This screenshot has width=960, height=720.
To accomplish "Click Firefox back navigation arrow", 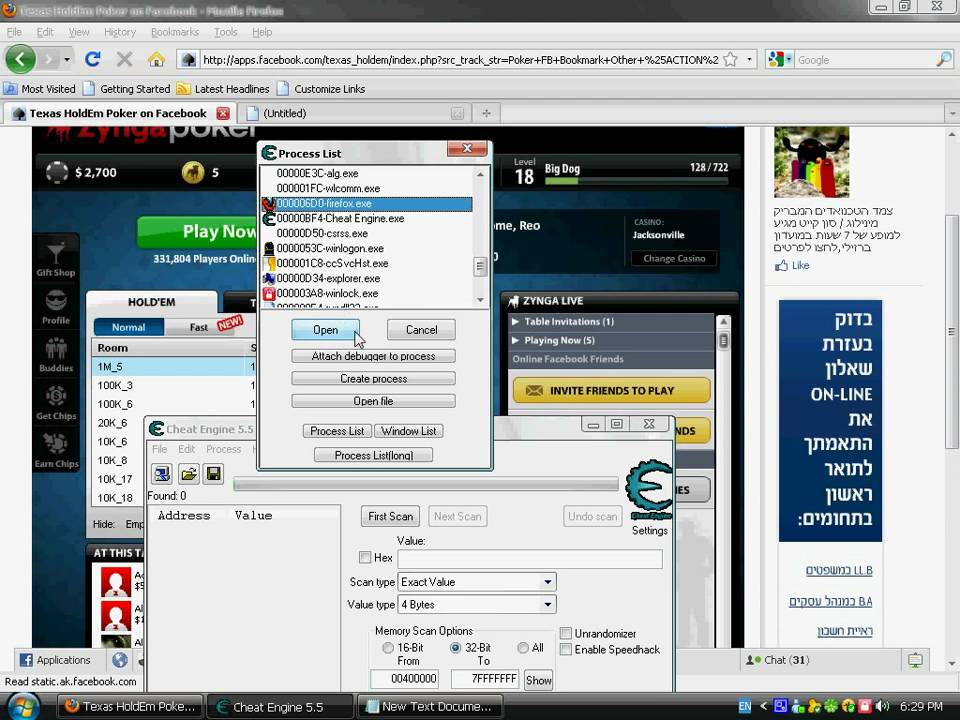I will coord(21,59).
